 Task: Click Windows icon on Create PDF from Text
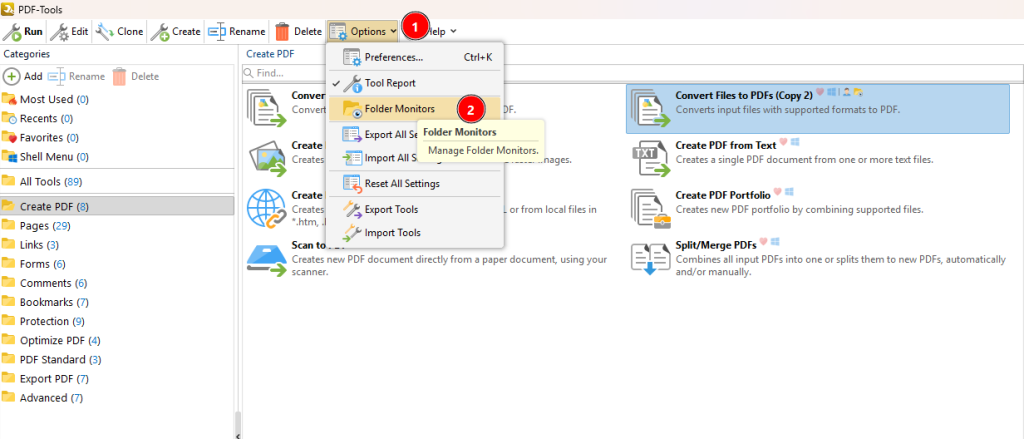pyautogui.click(x=795, y=142)
